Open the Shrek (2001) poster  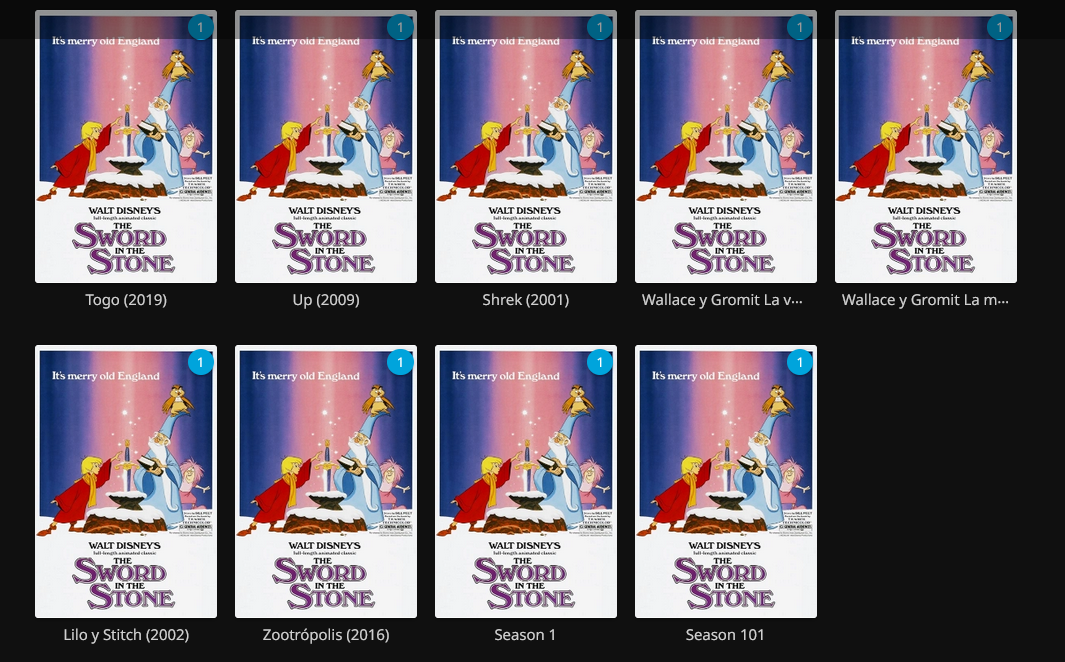tap(526, 146)
